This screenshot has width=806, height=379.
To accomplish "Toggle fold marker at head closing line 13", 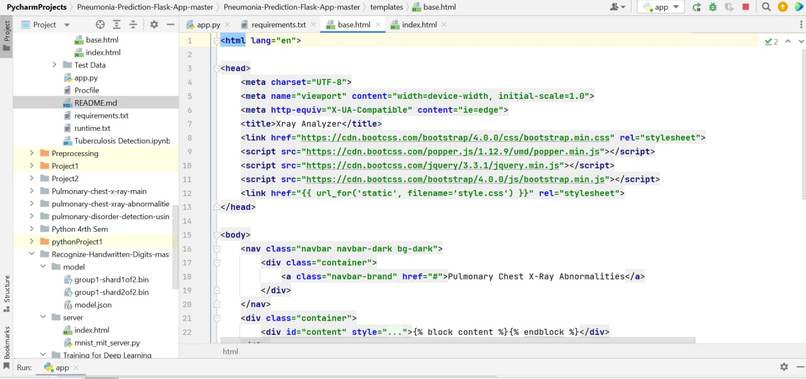I will click(x=216, y=207).
